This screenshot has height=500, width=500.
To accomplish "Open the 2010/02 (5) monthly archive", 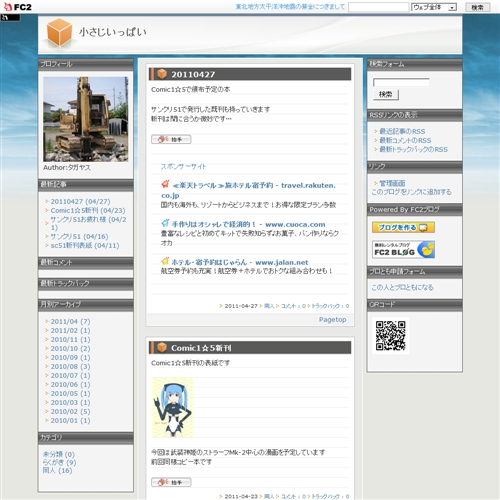I will [70, 411].
